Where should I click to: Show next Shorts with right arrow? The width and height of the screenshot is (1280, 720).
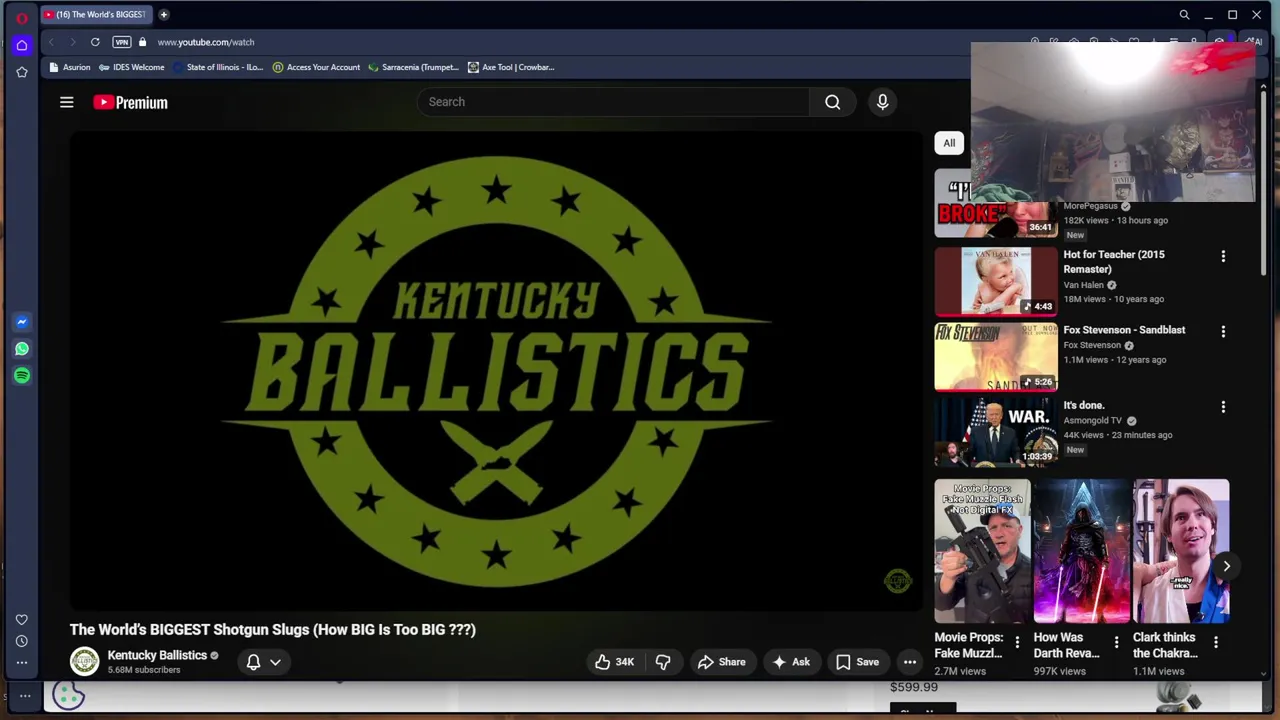point(1226,566)
